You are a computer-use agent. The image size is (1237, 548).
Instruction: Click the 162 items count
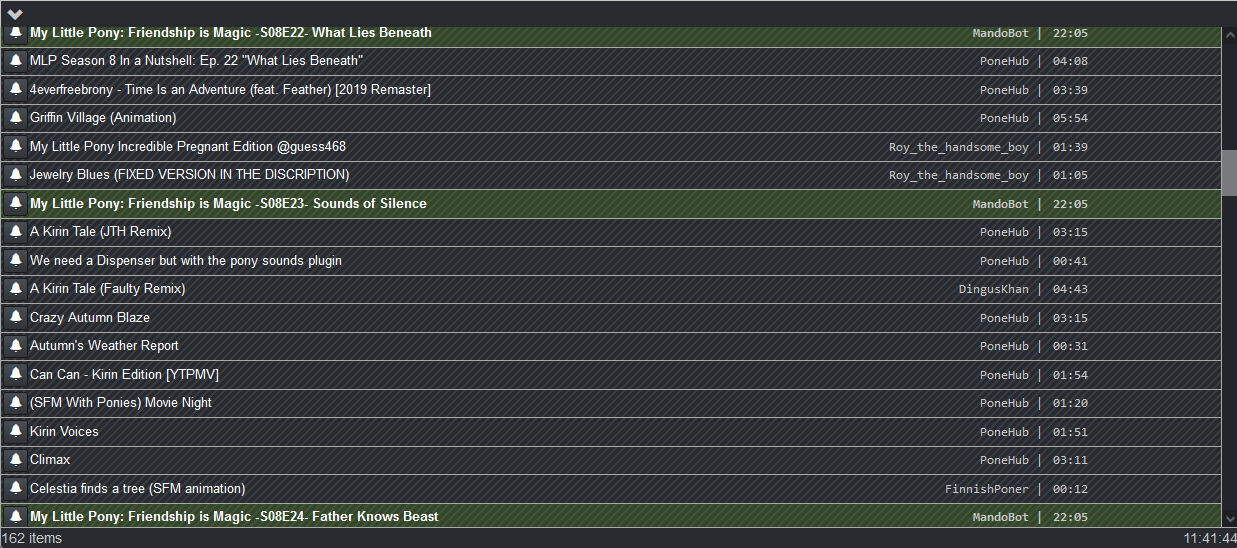(32, 538)
